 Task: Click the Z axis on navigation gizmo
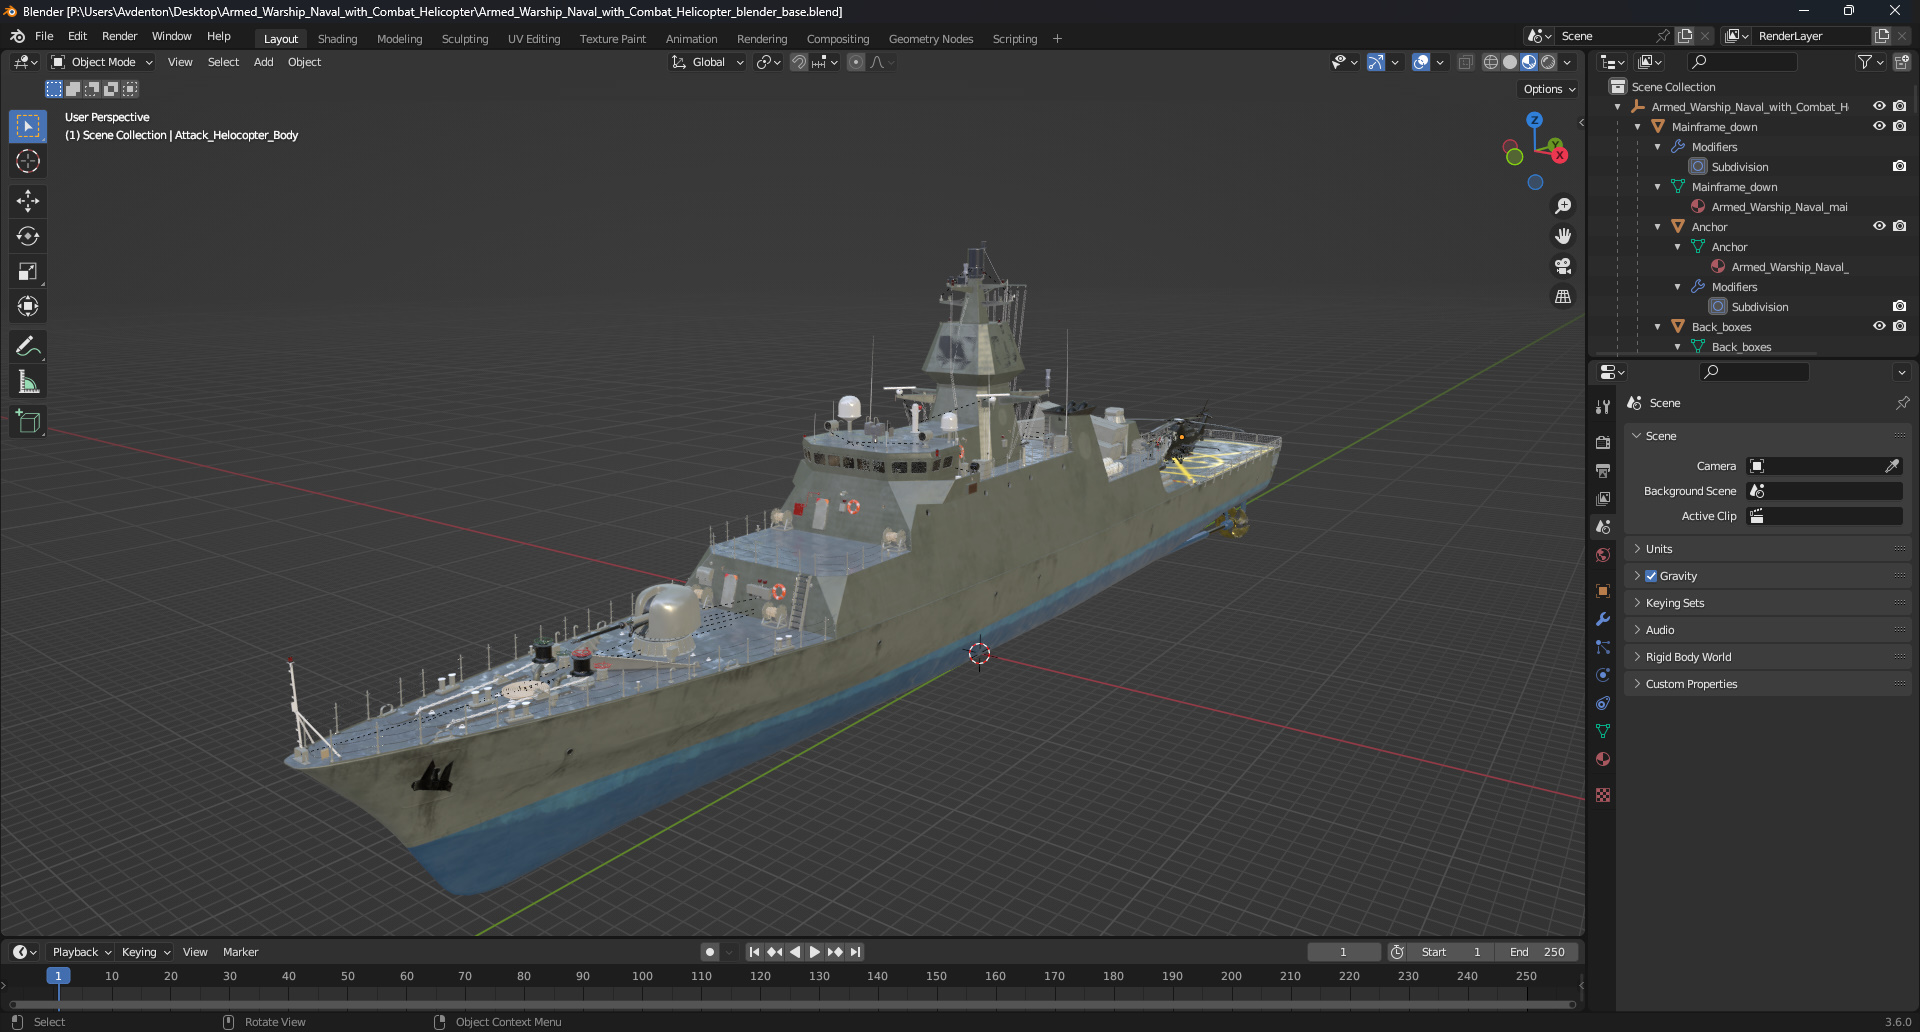[x=1534, y=119]
